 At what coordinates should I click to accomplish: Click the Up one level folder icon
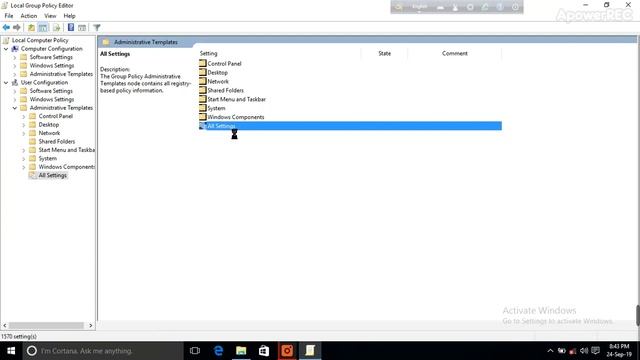pos(31,28)
